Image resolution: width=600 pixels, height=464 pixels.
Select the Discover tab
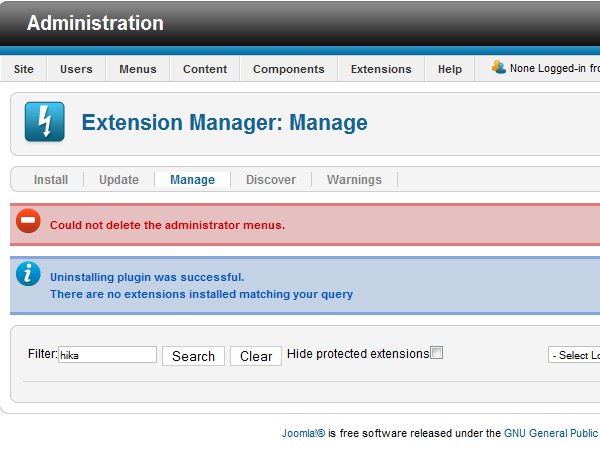pyautogui.click(x=271, y=180)
